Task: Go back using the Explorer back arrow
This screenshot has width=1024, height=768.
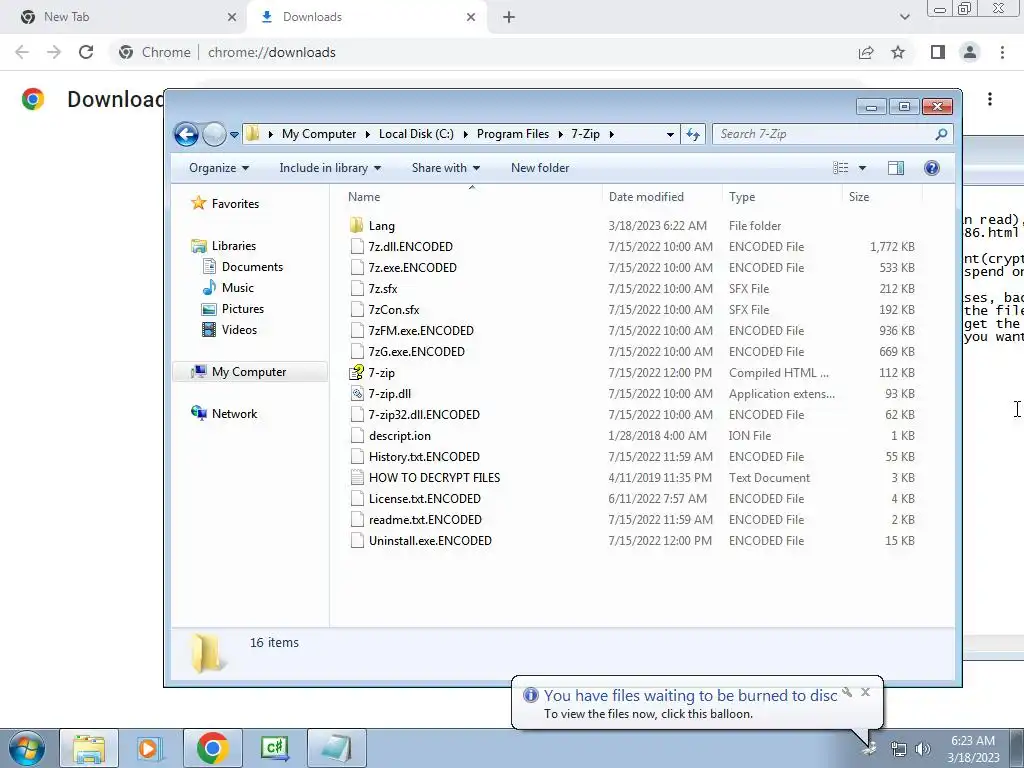Action: [x=186, y=135]
